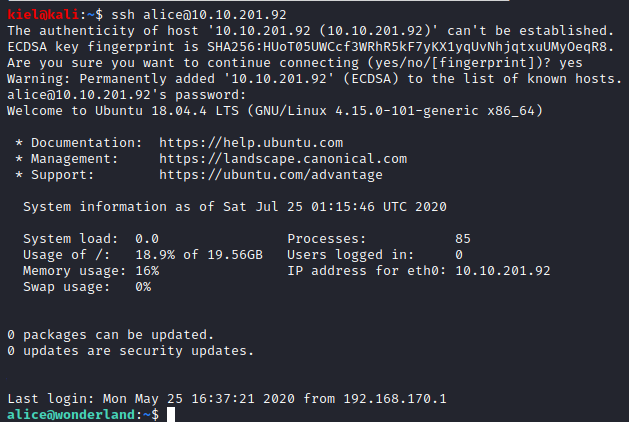The height and width of the screenshot is (422, 629).
Task: Click the Swap usage 0% value
Action: click(143, 287)
